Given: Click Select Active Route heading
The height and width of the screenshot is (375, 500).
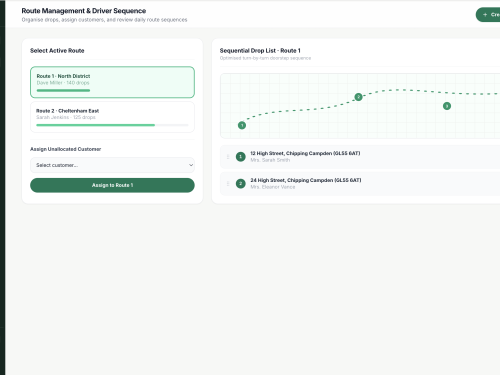Looking at the screenshot, I should tap(57, 51).
